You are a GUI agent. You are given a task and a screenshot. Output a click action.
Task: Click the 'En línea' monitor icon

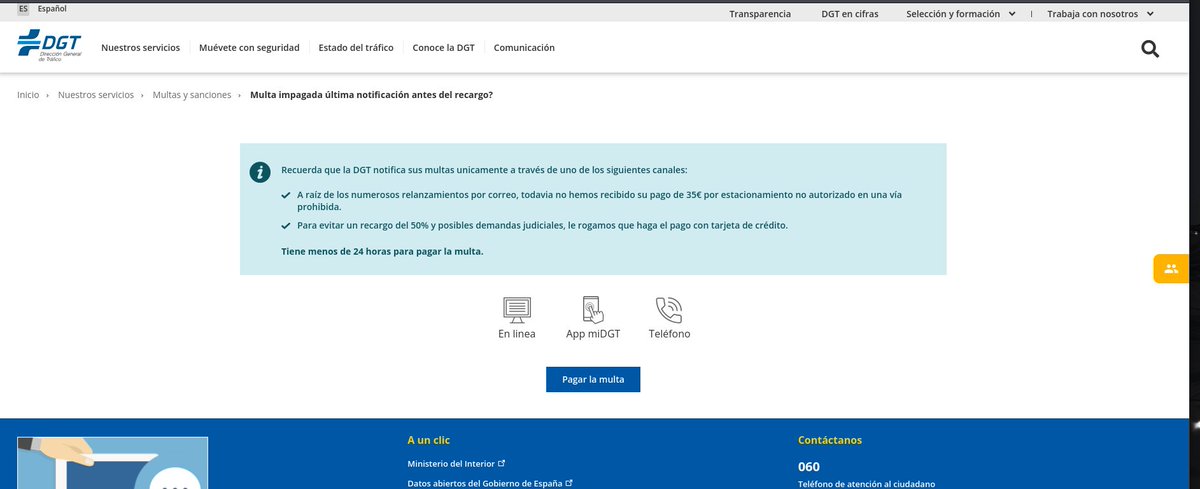click(516, 308)
